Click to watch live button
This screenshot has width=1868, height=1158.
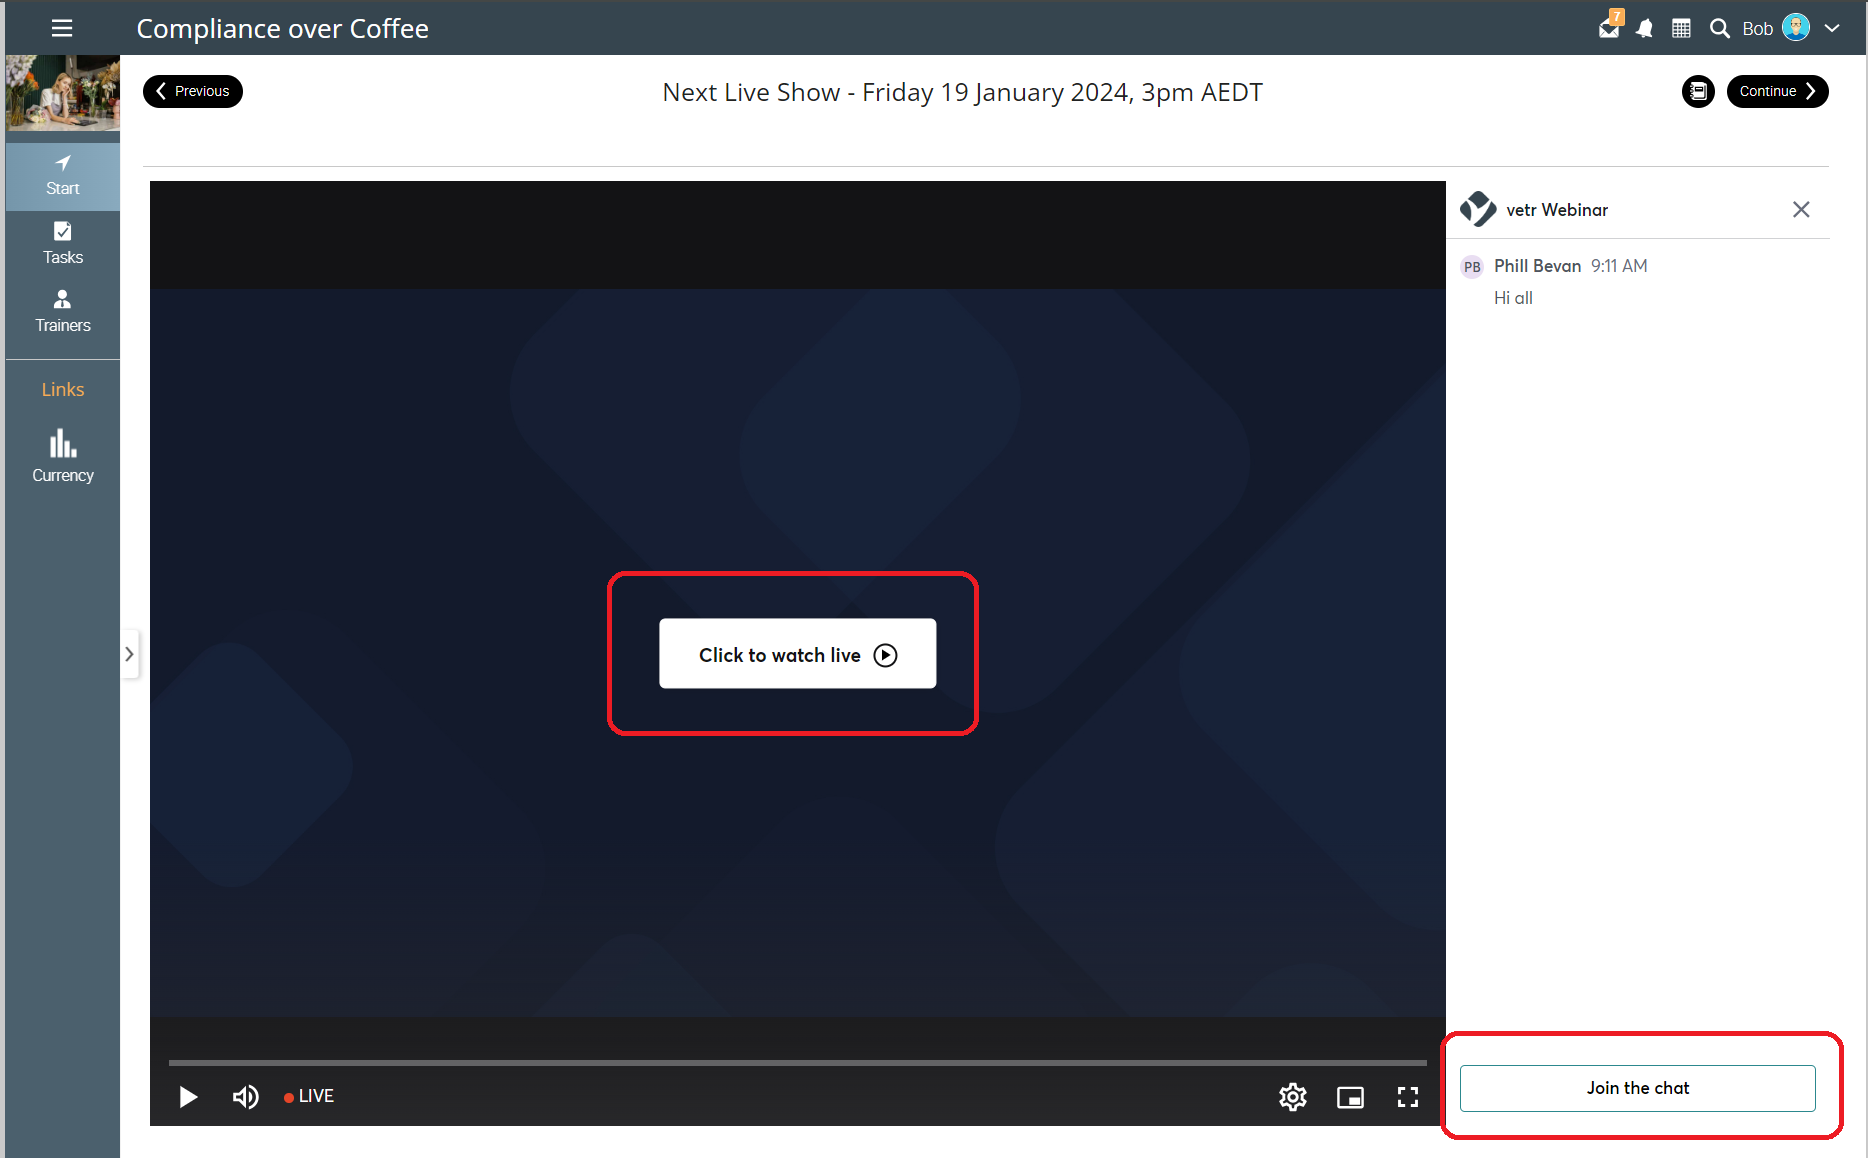(797, 654)
